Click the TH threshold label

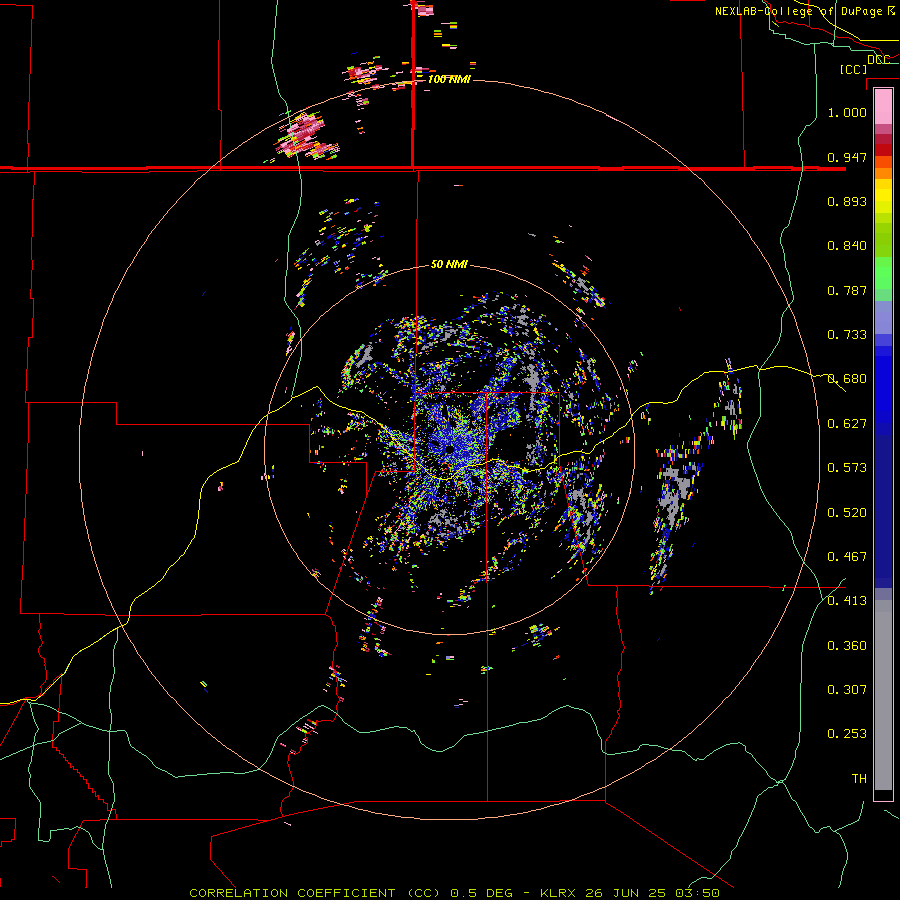(859, 779)
